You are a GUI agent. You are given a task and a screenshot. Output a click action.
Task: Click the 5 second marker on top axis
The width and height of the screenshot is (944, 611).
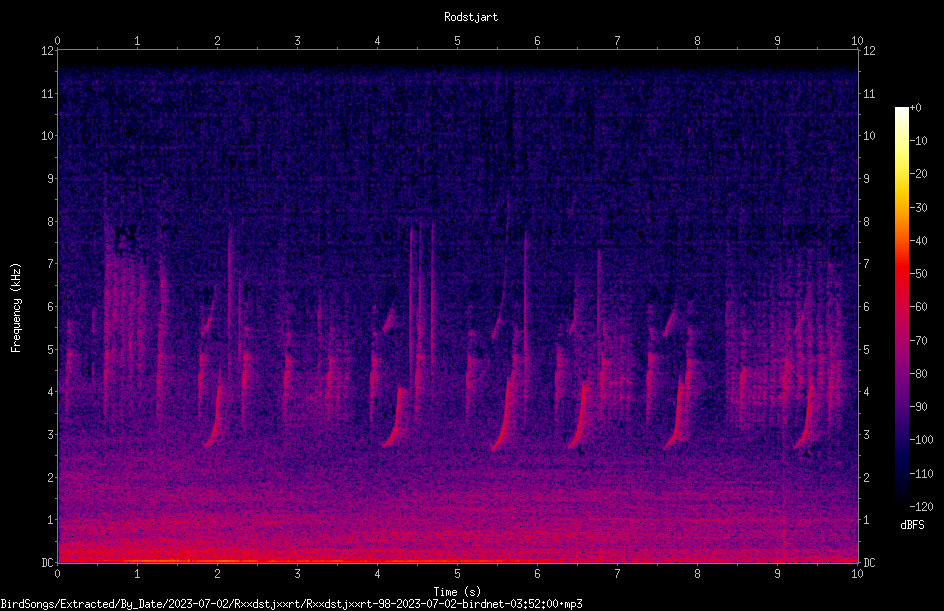coord(458,40)
